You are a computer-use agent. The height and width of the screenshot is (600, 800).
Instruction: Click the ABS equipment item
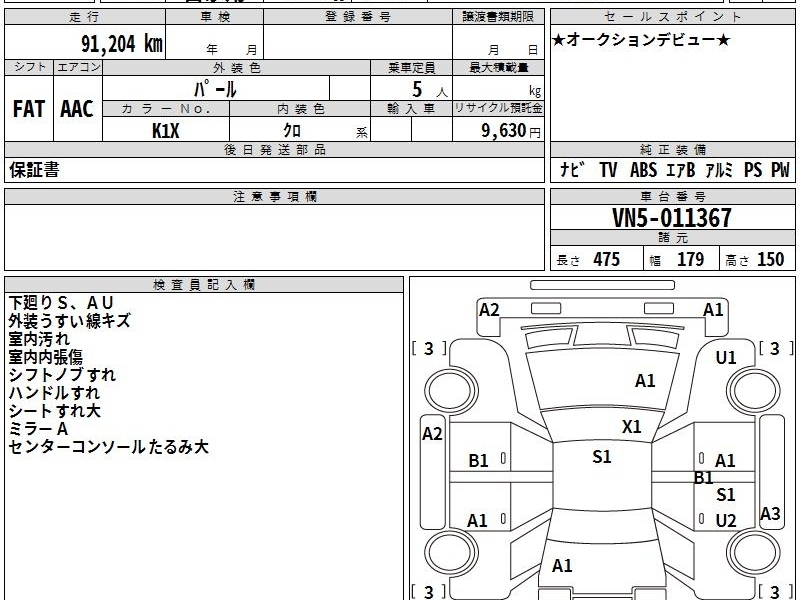tap(643, 169)
